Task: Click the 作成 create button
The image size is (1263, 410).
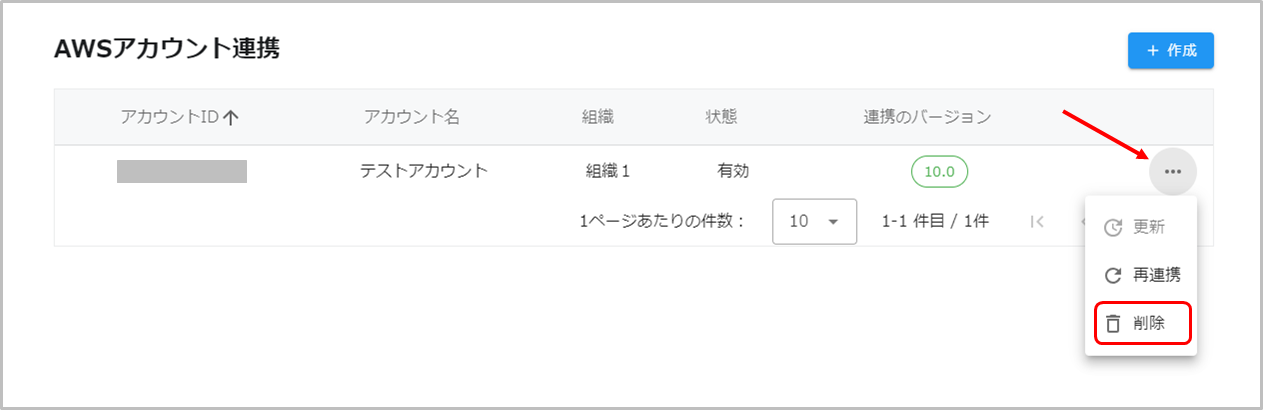Action: pos(1170,51)
